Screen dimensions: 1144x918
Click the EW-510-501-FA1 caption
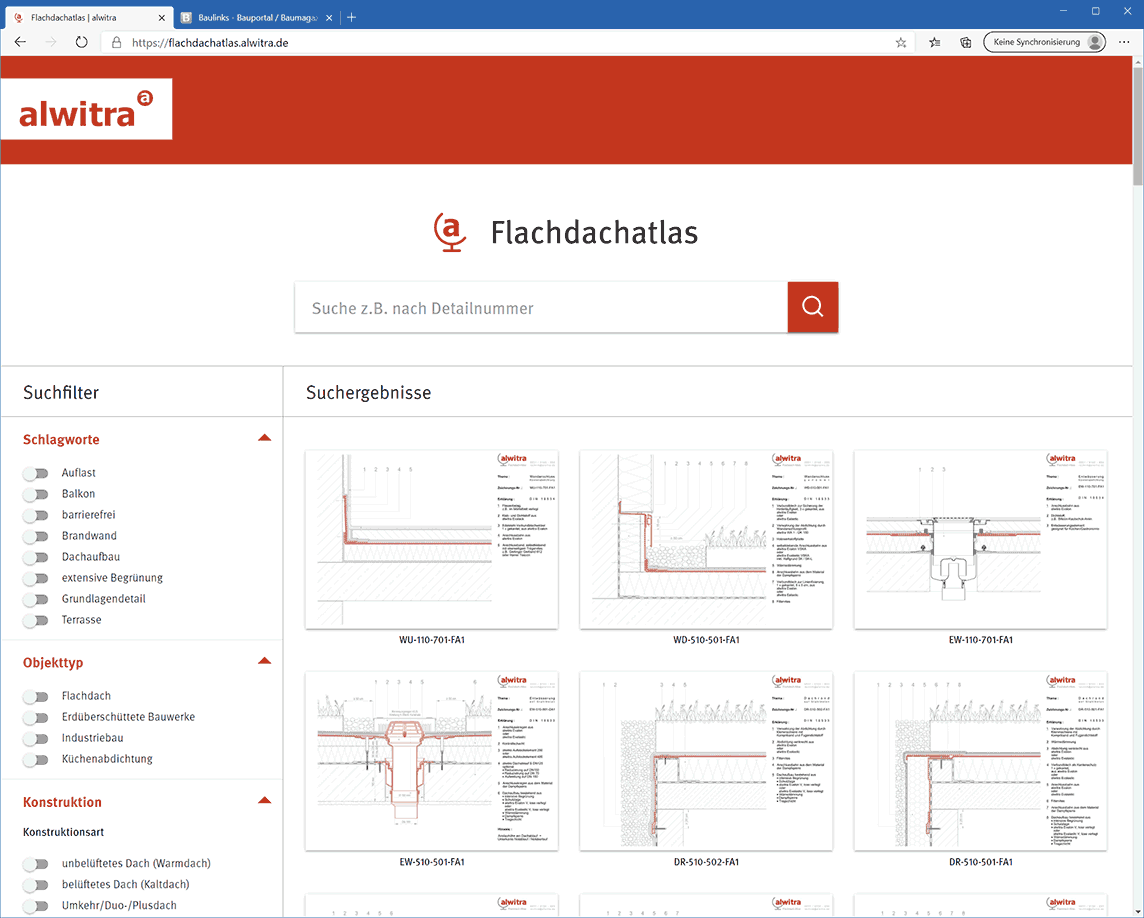coord(432,862)
